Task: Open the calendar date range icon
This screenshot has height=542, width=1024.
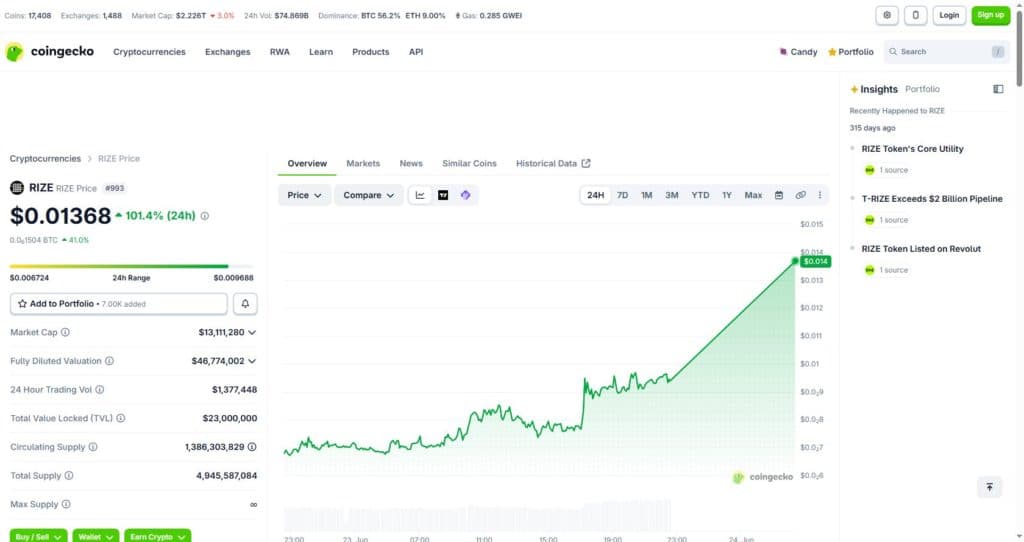Action: 778,195
